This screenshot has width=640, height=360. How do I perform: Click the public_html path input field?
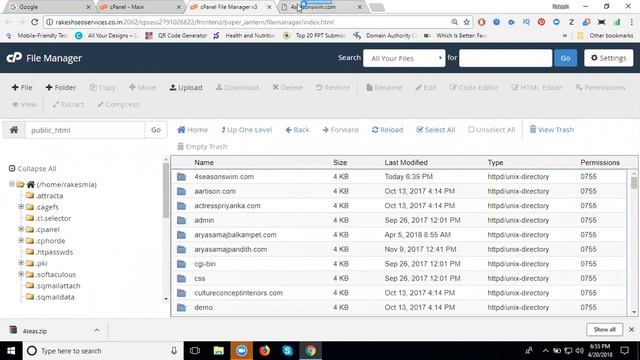pos(85,130)
